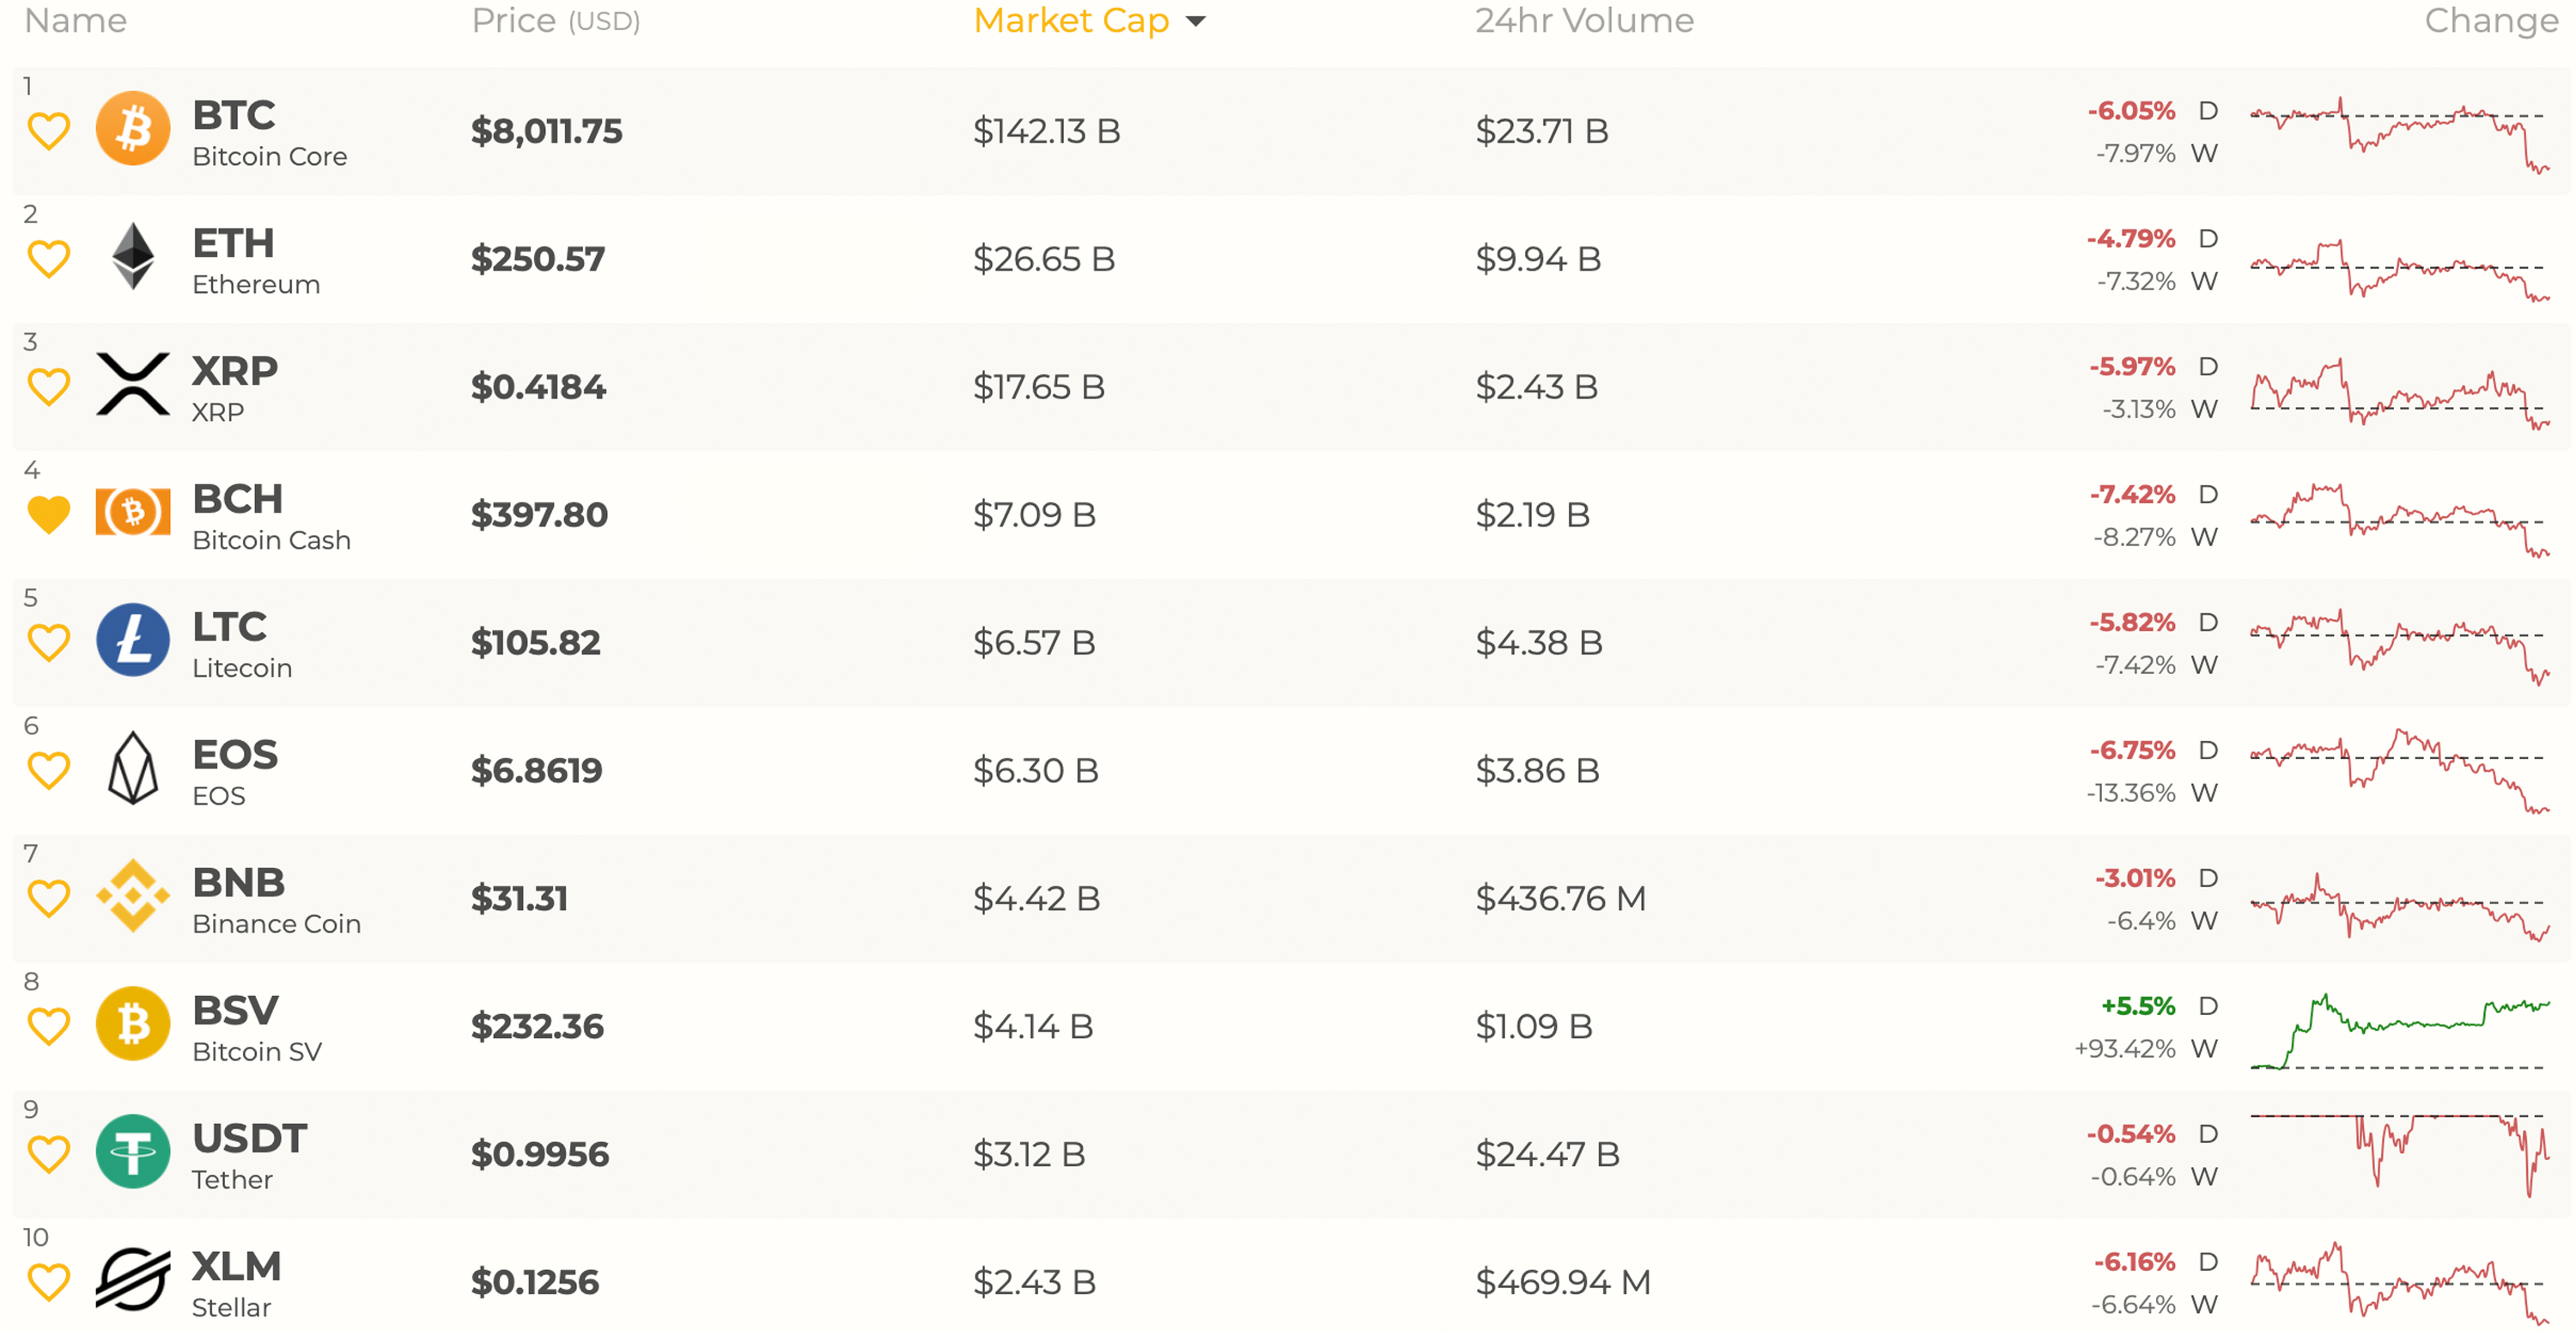Open the Bitcoin Cash BCH name link

[237, 499]
